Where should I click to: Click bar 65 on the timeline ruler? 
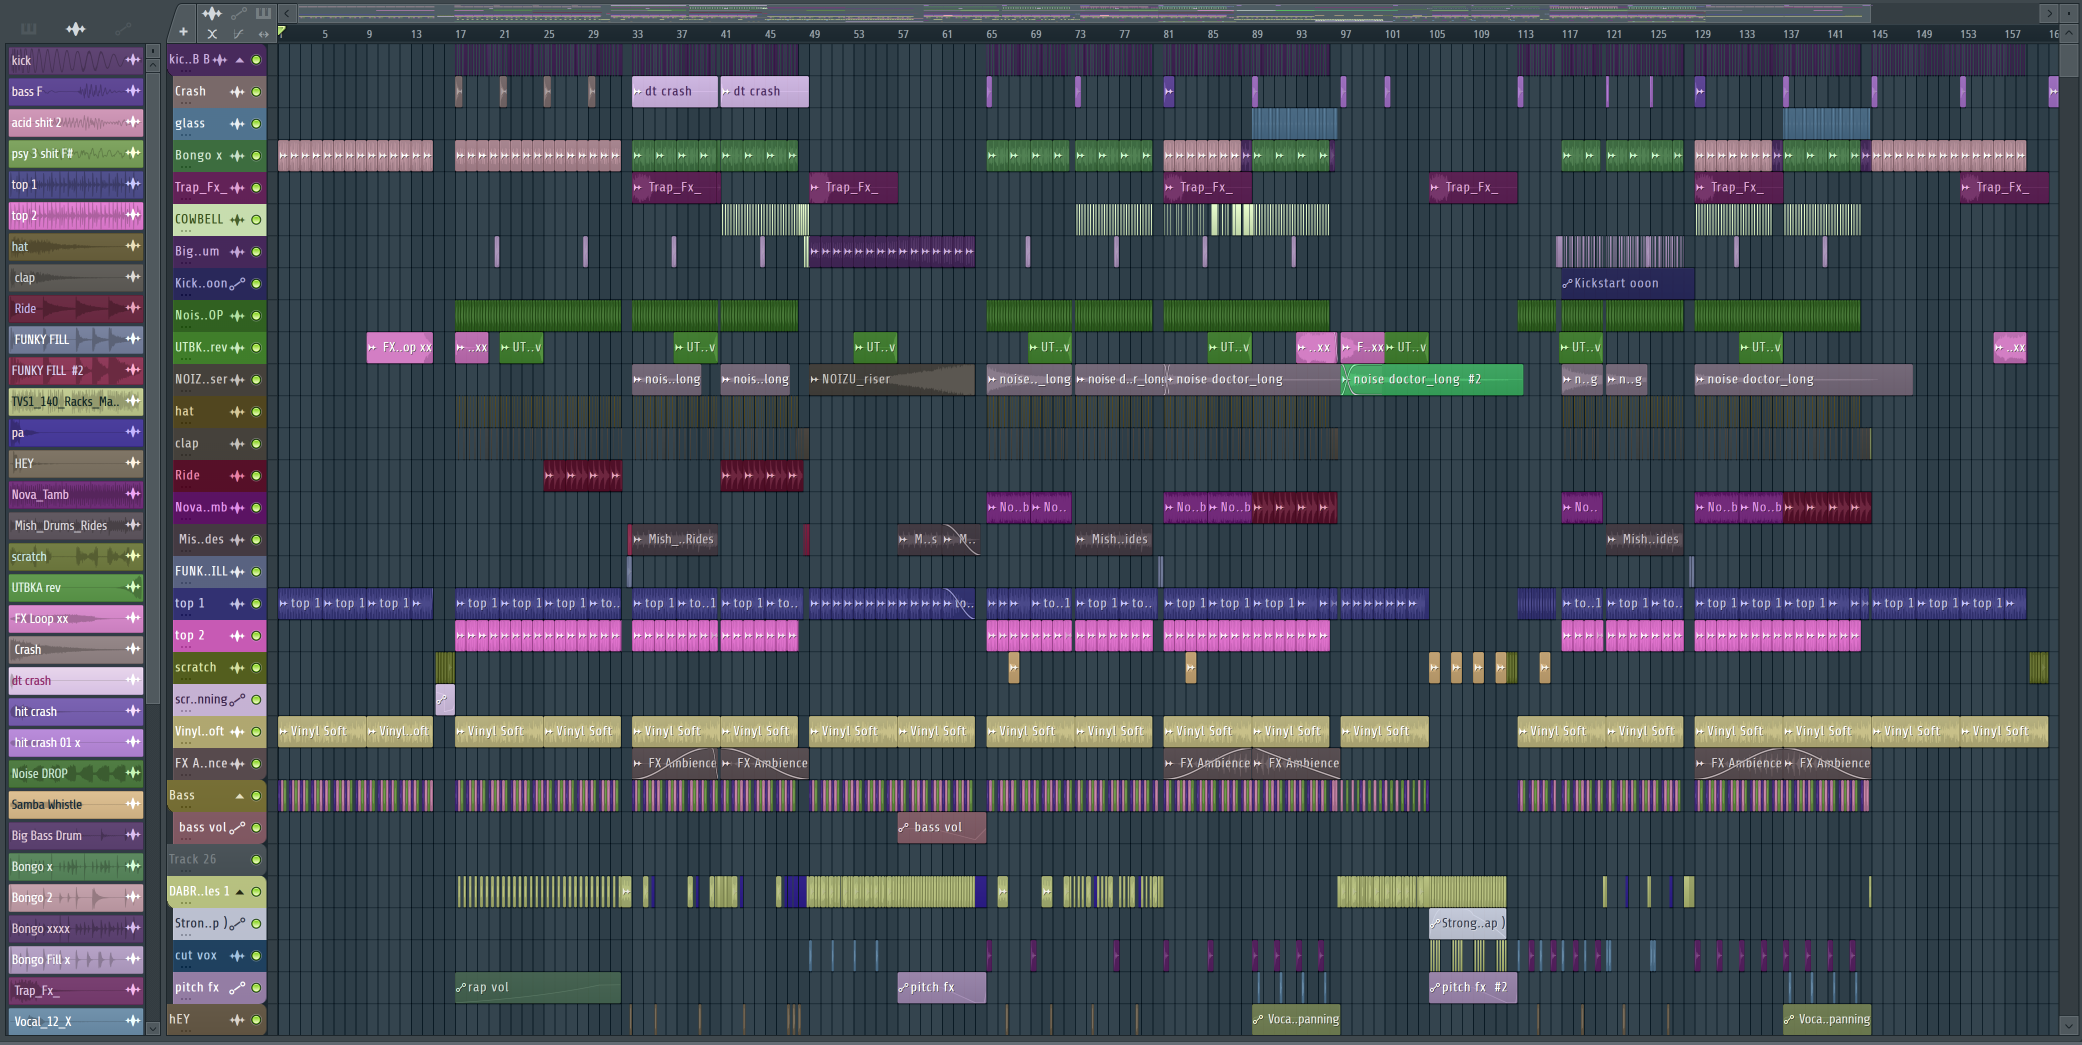pos(991,34)
